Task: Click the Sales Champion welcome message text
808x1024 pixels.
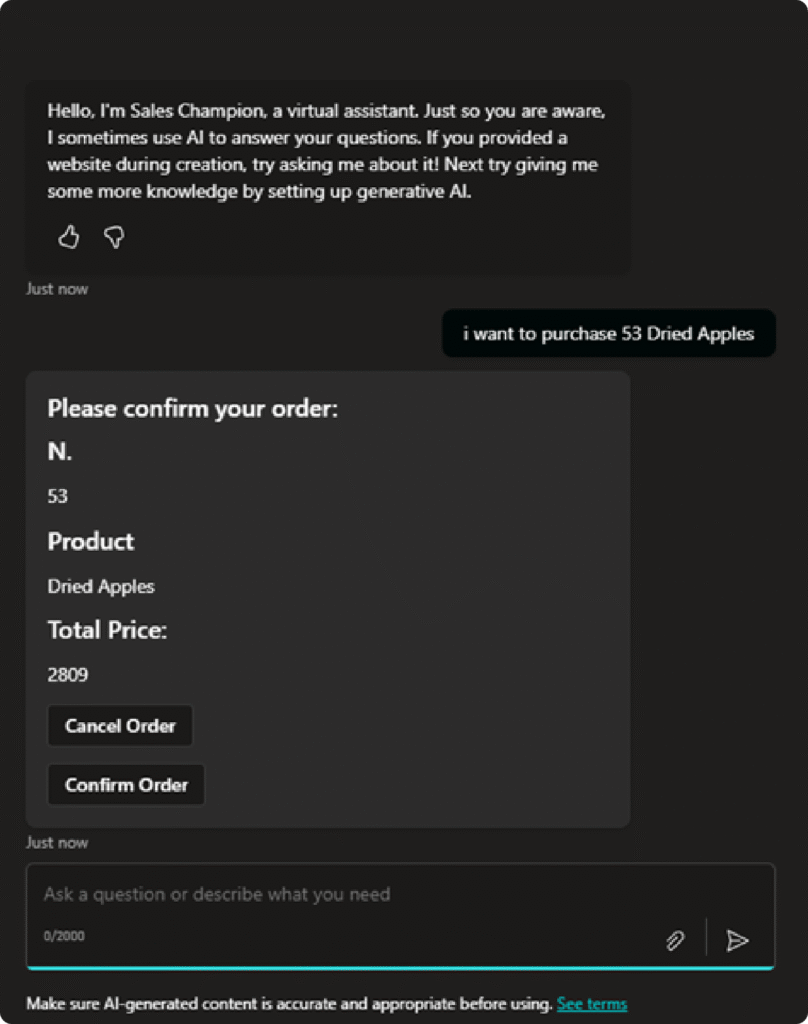Action: [325, 151]
